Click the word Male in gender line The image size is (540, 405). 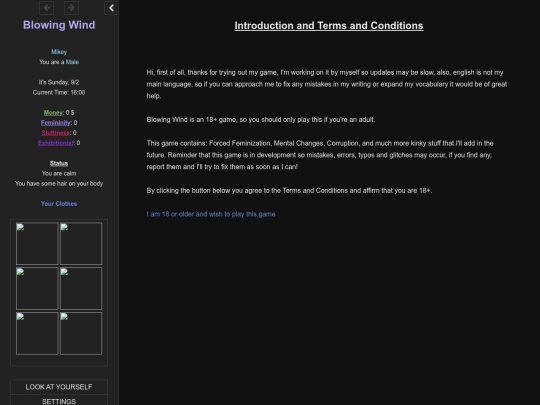pos(72,62)
